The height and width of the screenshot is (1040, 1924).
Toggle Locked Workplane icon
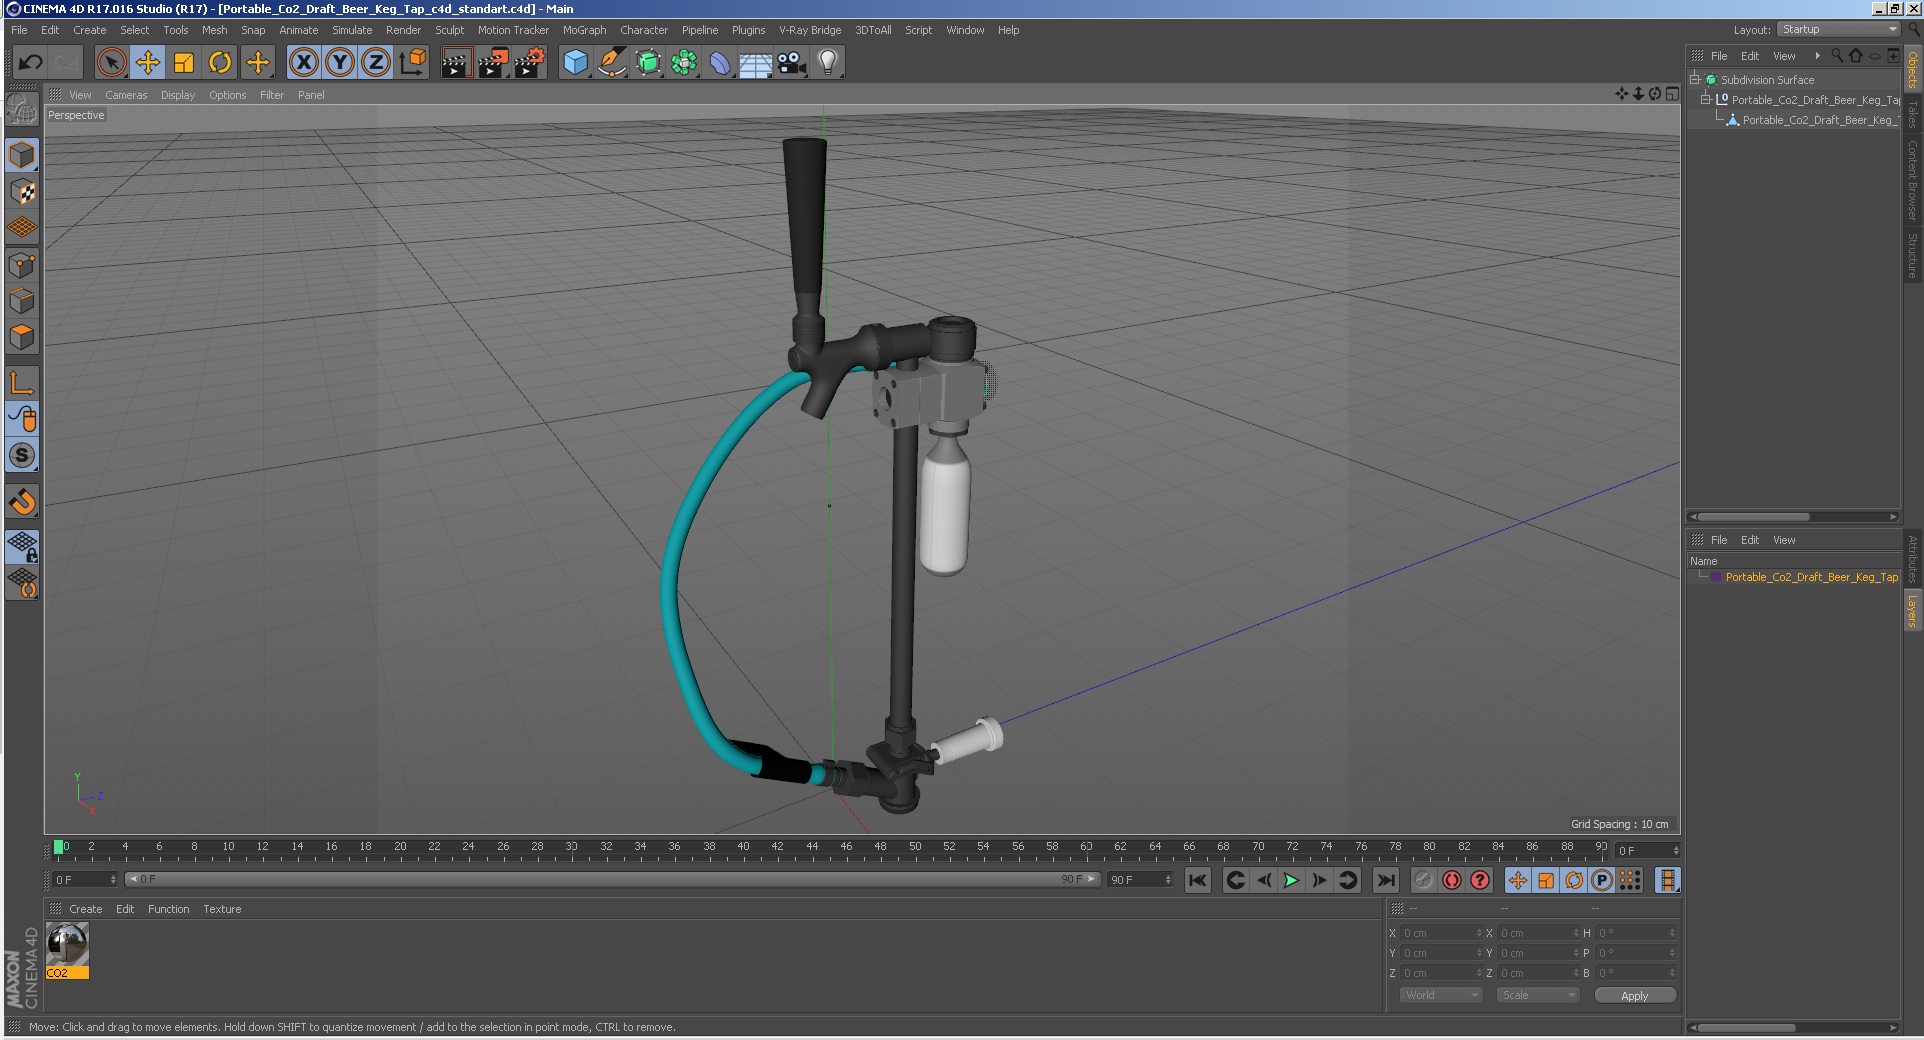22,546
